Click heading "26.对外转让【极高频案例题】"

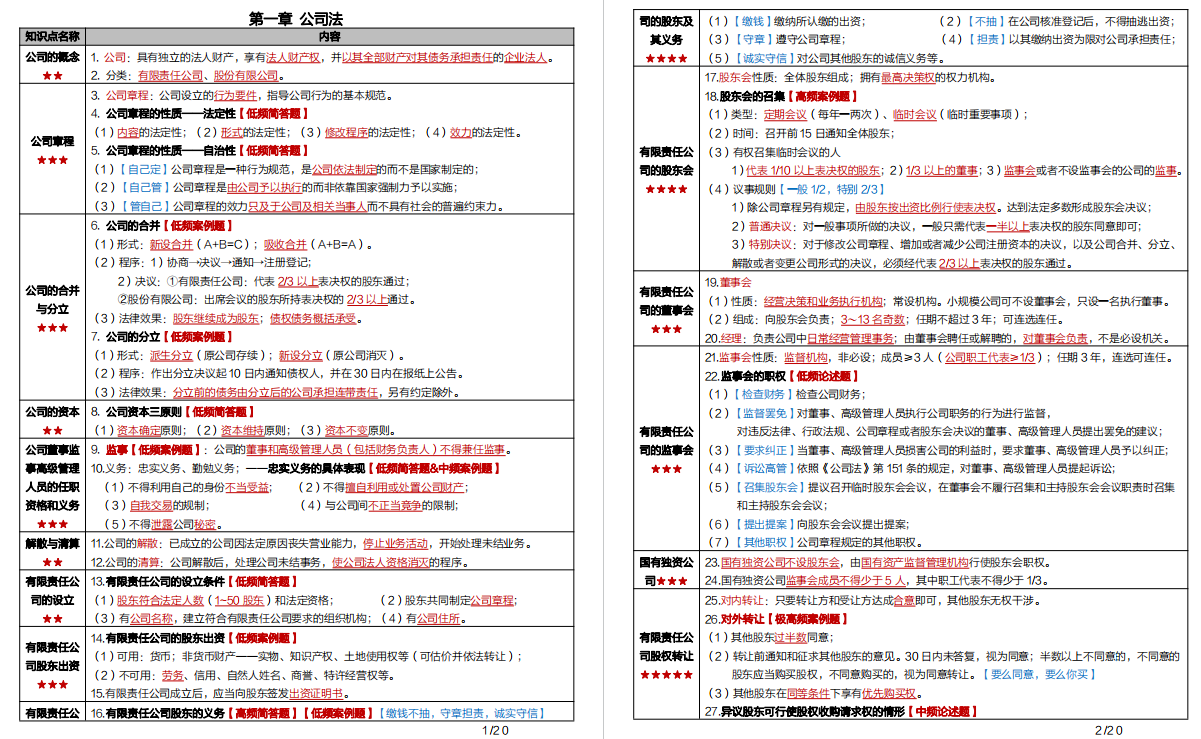(x=776, y=619)
